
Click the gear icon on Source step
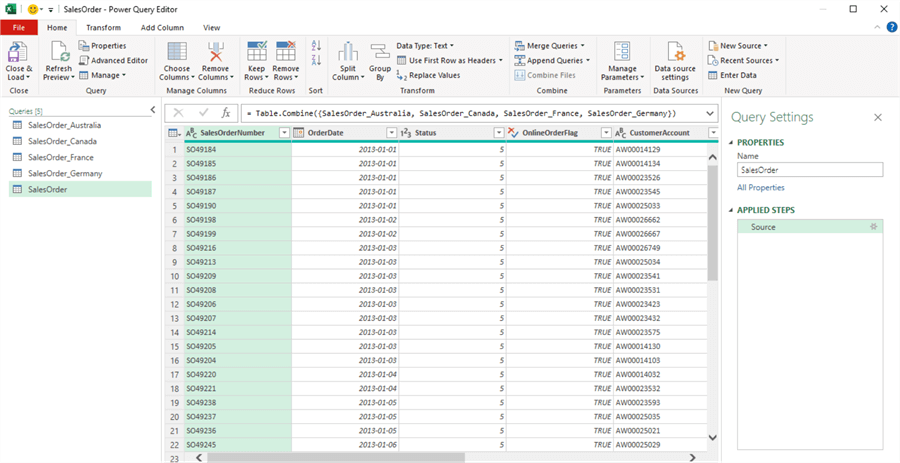pyautogui.click(x=874, y=227)
